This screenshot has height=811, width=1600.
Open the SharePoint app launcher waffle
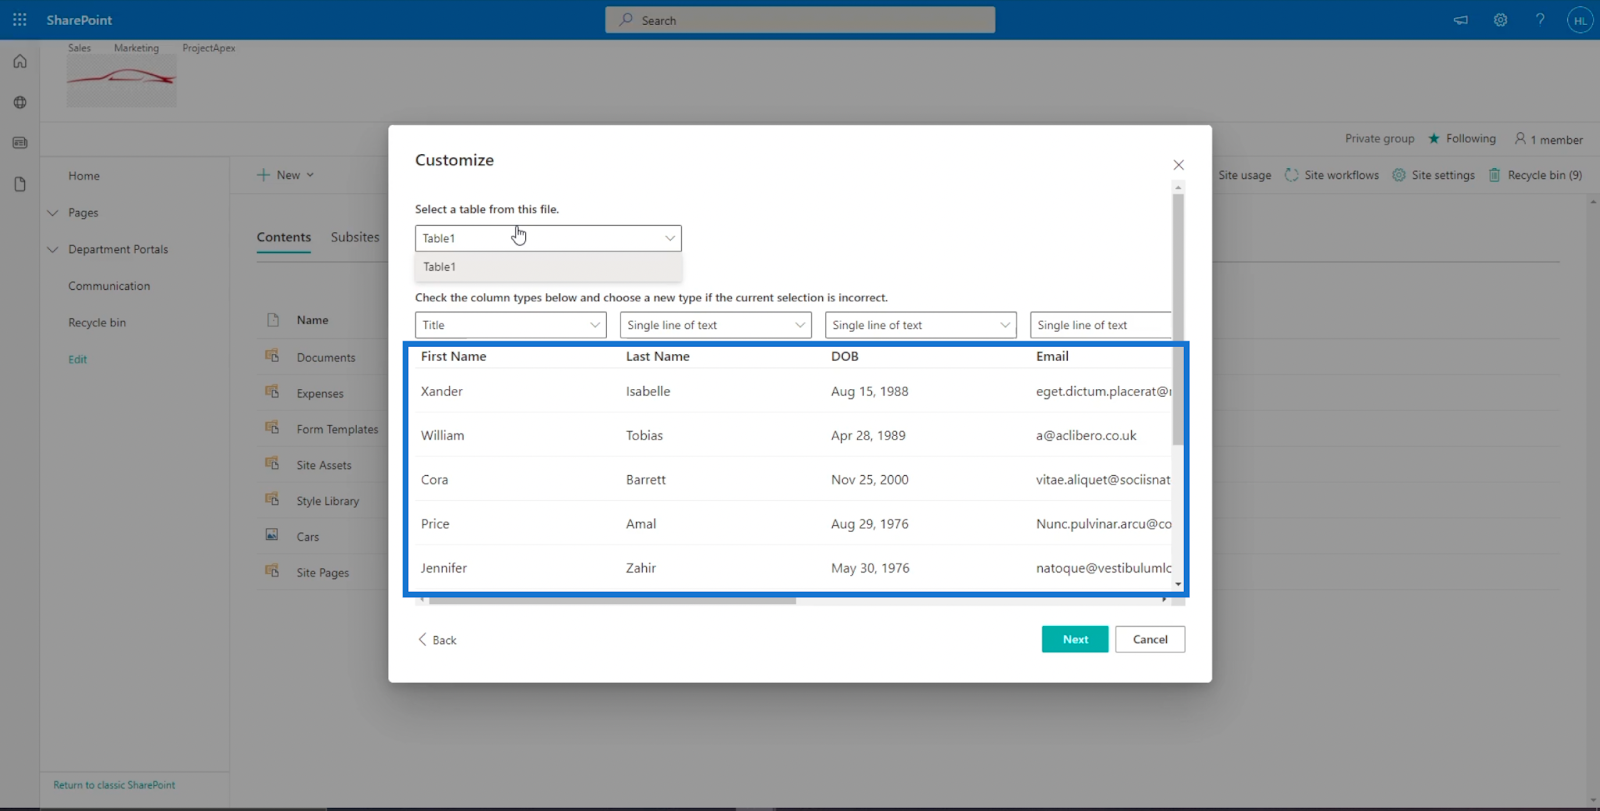pos(19,20)
